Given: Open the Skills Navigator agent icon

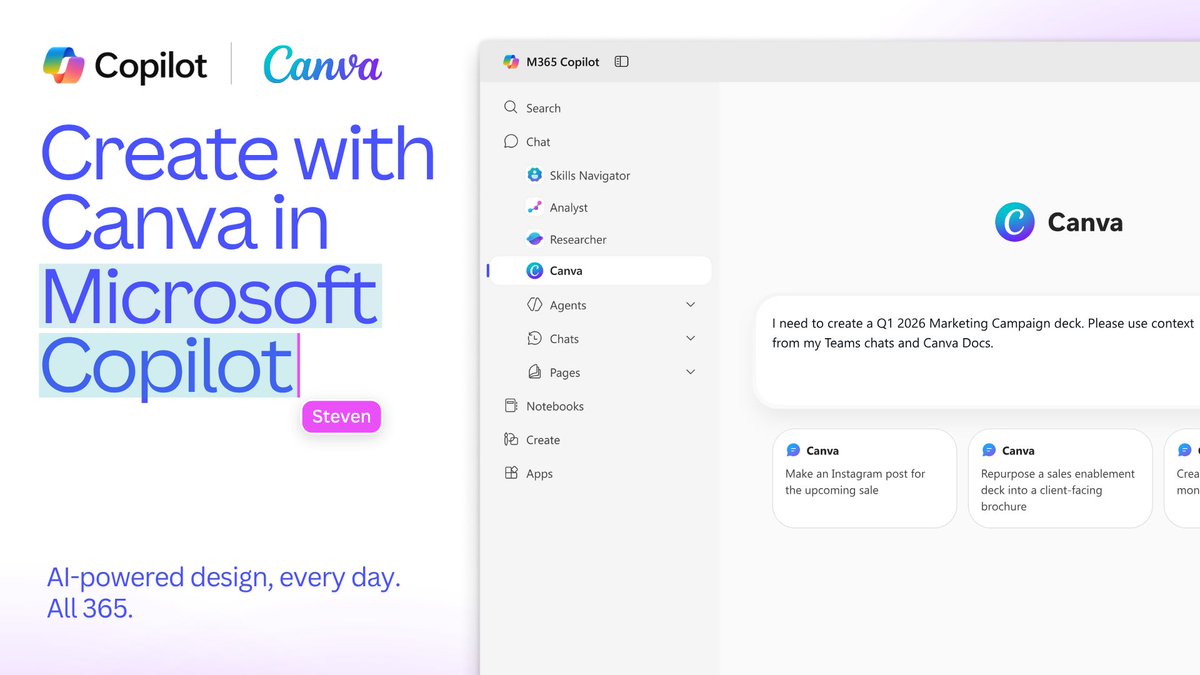Looking at the screenshot, I should tap(534, 175).
